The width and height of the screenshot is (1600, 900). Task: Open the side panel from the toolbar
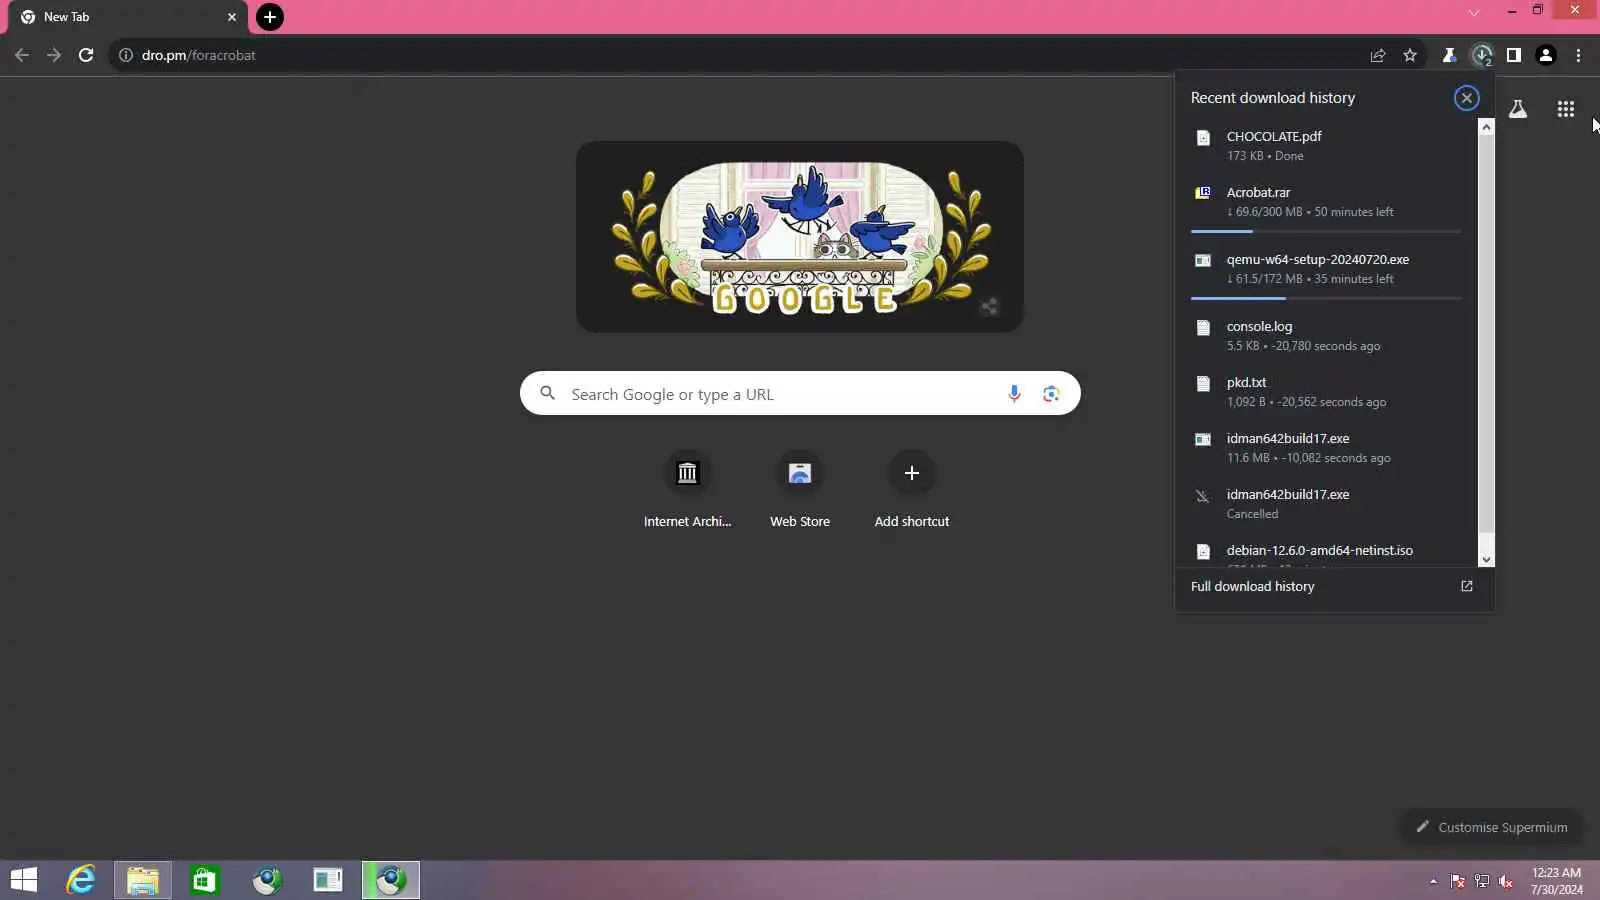click(1514, 55)
